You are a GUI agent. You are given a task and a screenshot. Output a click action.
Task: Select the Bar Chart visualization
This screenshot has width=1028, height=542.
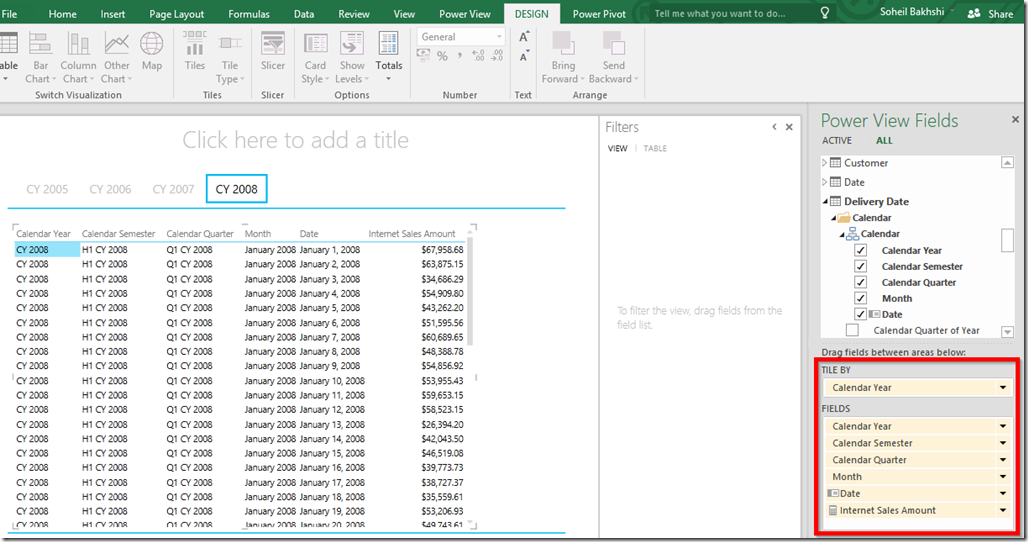40,58
